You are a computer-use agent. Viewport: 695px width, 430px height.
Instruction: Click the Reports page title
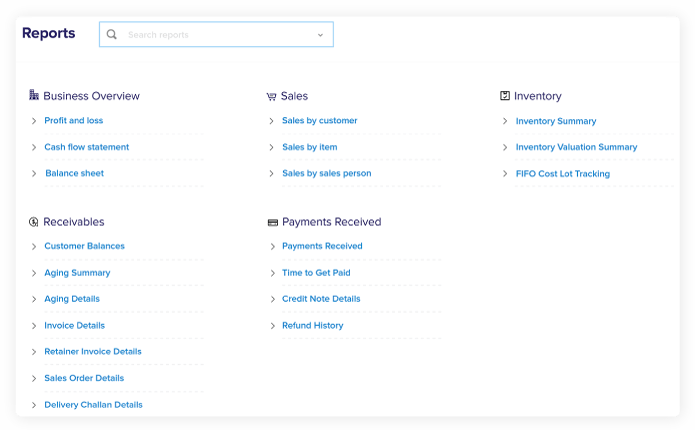tap(49, 33)
